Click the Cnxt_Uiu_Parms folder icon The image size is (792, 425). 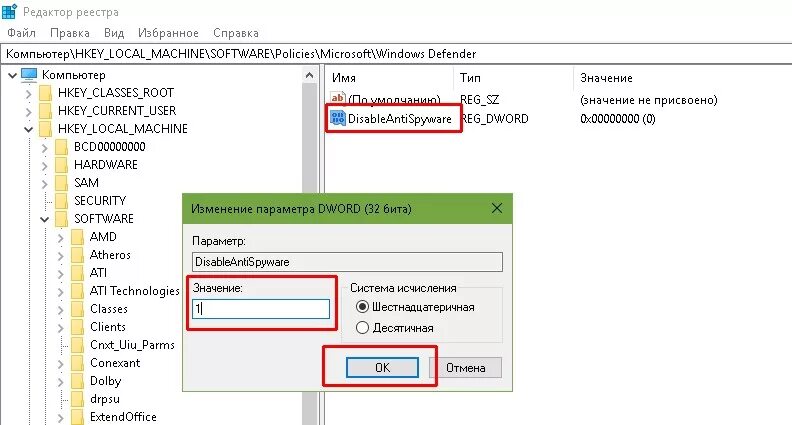point(77,345)
